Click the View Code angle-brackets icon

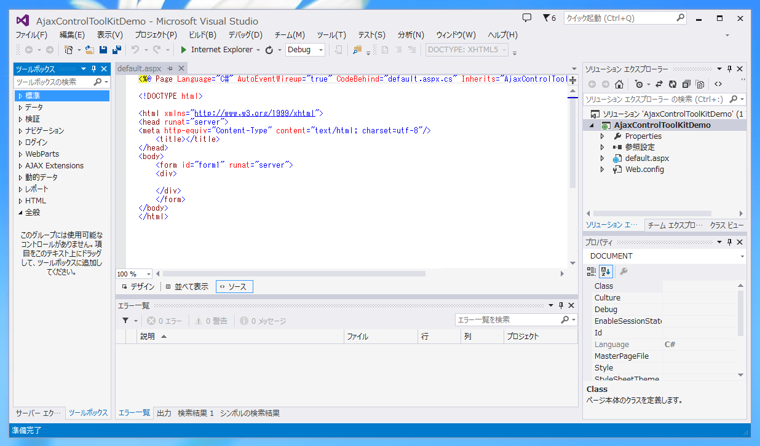718,84
